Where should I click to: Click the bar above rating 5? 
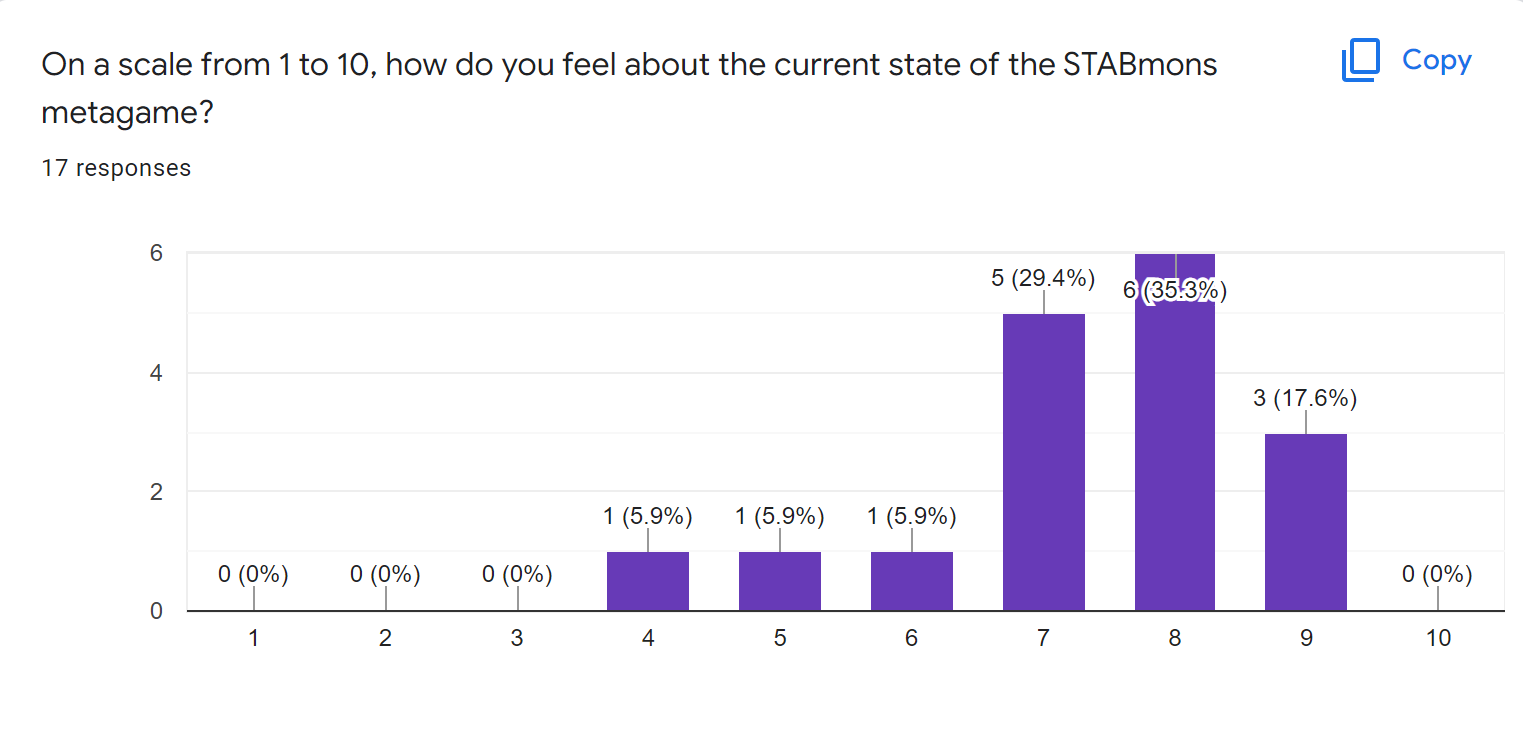(780, 581)
